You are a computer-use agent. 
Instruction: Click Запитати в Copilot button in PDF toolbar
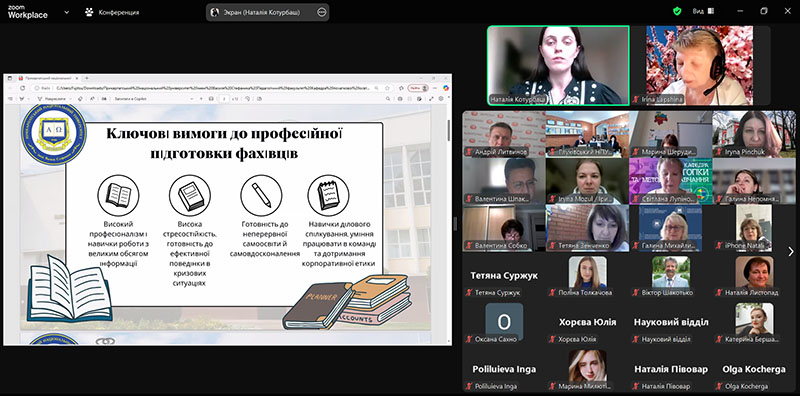coord(130,98)
